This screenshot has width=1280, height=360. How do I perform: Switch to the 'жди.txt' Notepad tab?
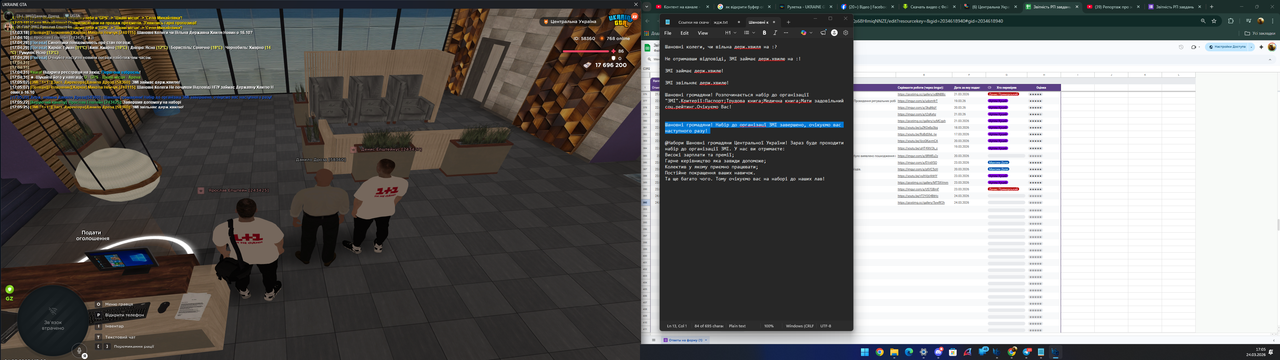726,22
